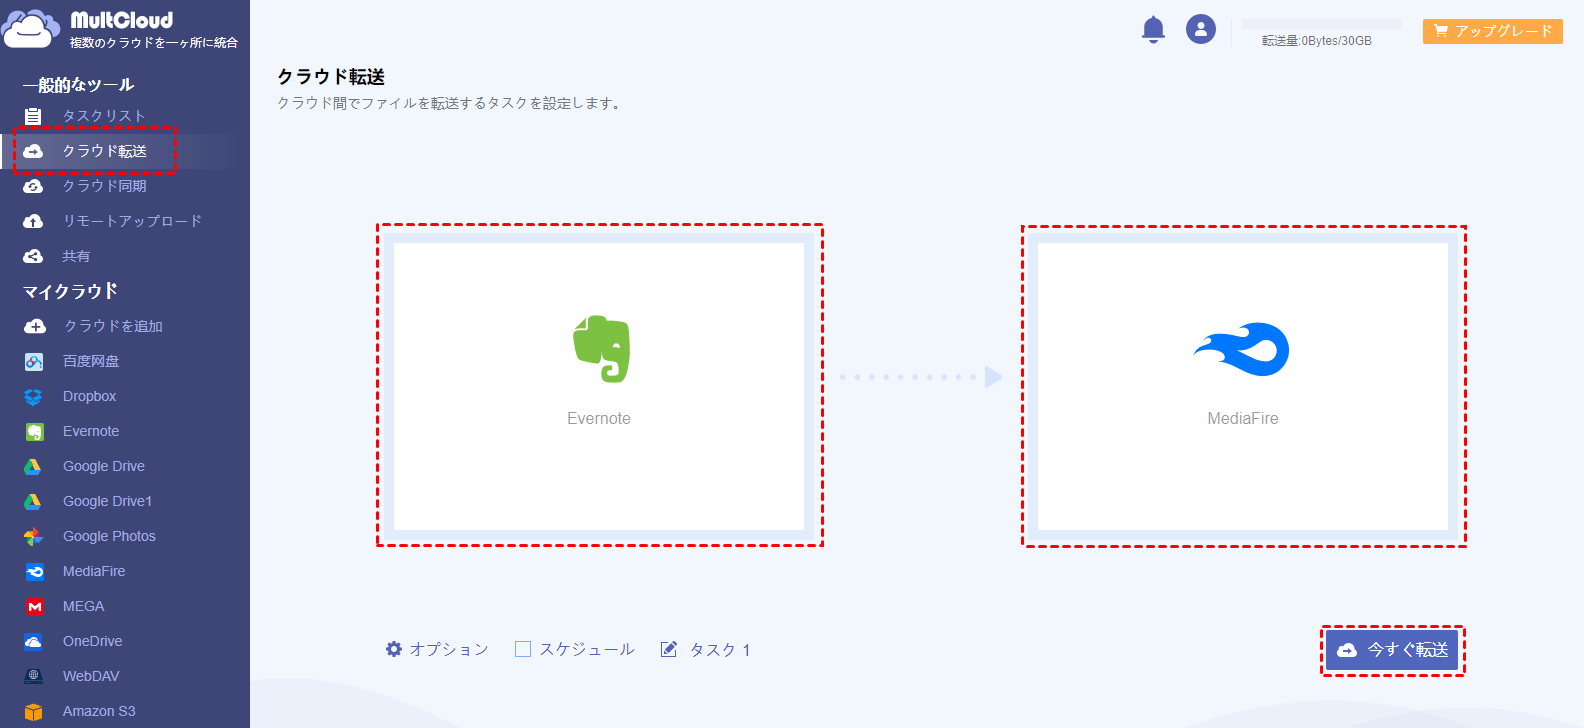Go to 共有 in sidebar
Screen dimensions: 1584x728
click(x=76, y=256)
